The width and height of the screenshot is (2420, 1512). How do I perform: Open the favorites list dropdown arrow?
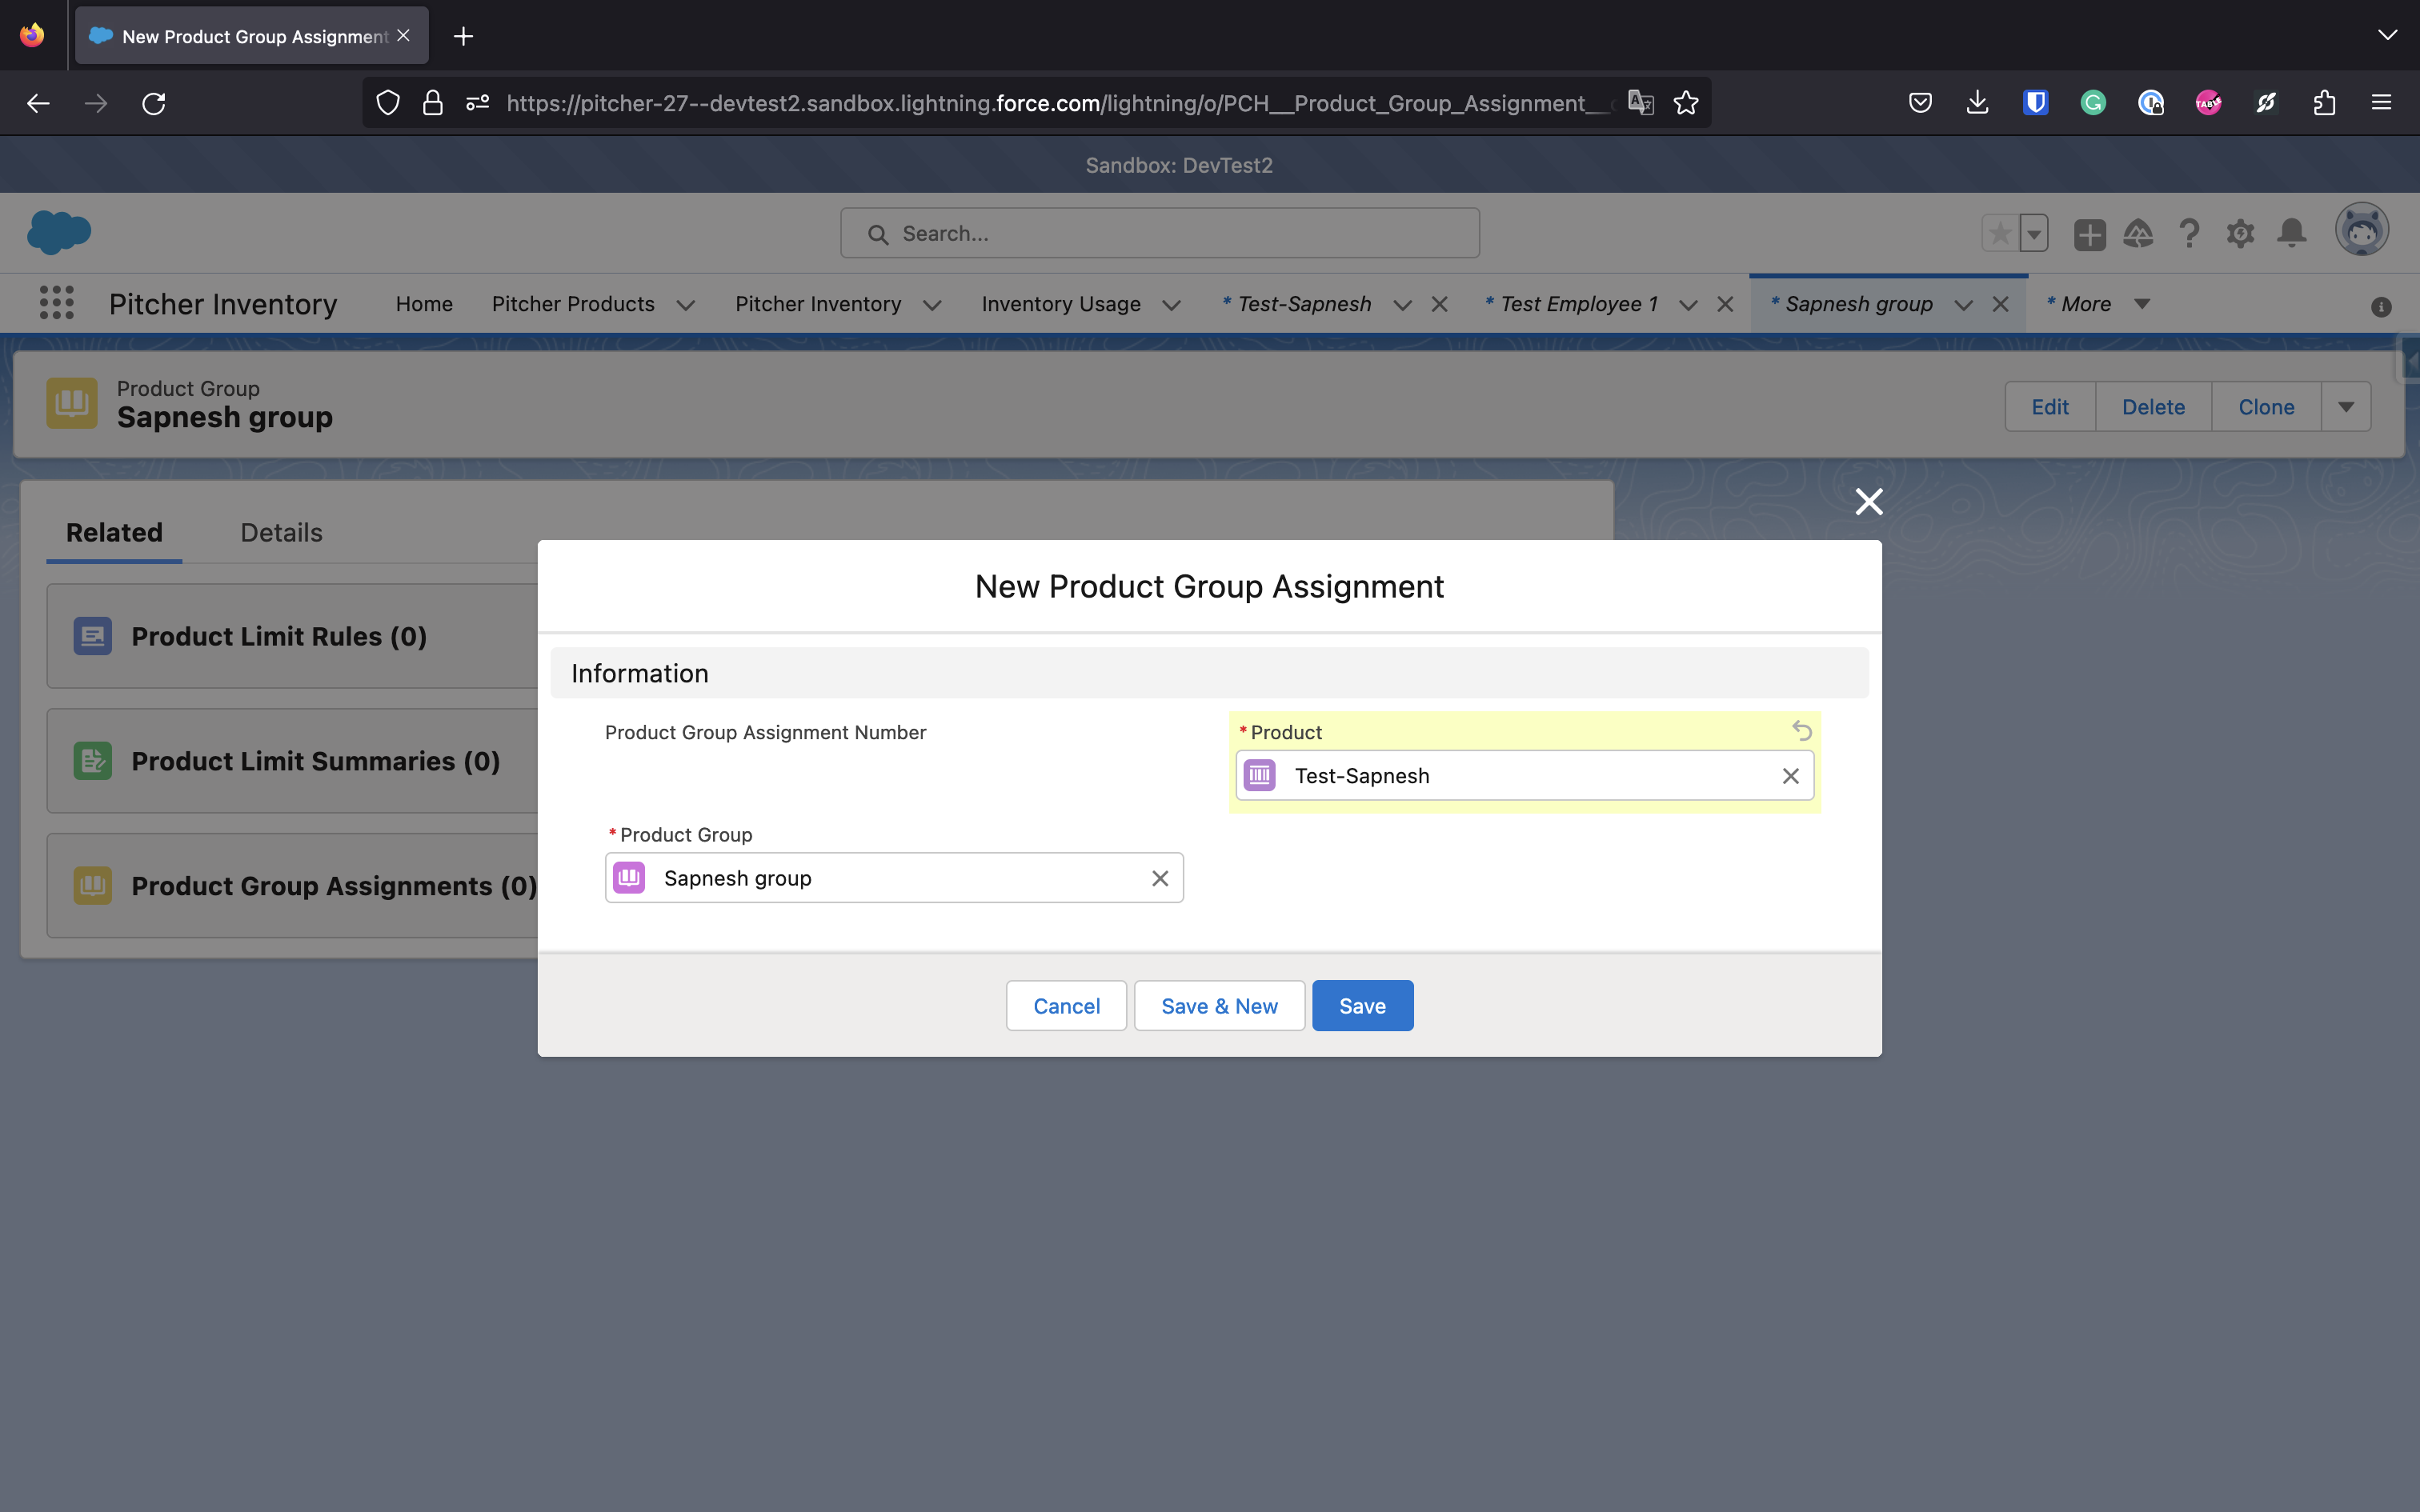click(x=2034, y=234)
